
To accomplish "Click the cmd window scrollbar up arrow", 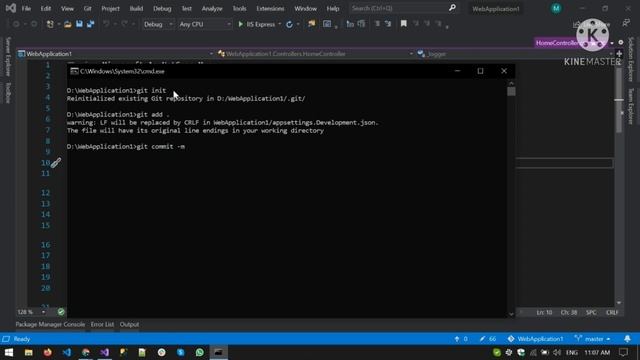I will pos(511,83).
